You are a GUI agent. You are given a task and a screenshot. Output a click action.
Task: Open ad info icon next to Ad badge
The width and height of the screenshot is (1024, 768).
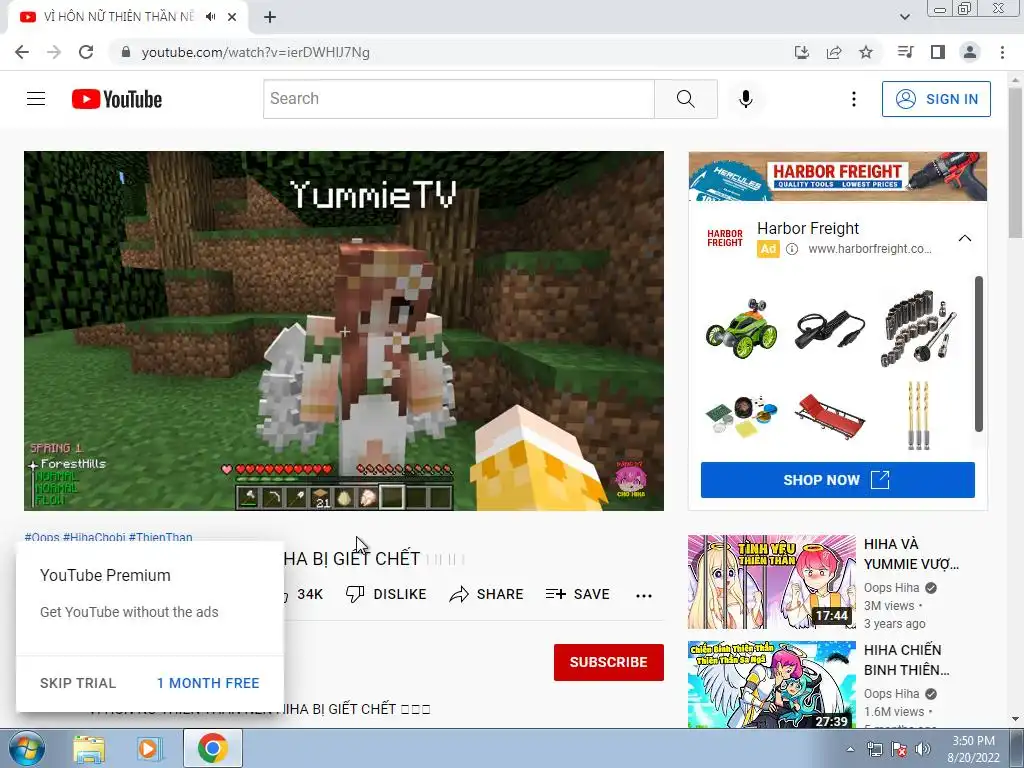[792, 249]
